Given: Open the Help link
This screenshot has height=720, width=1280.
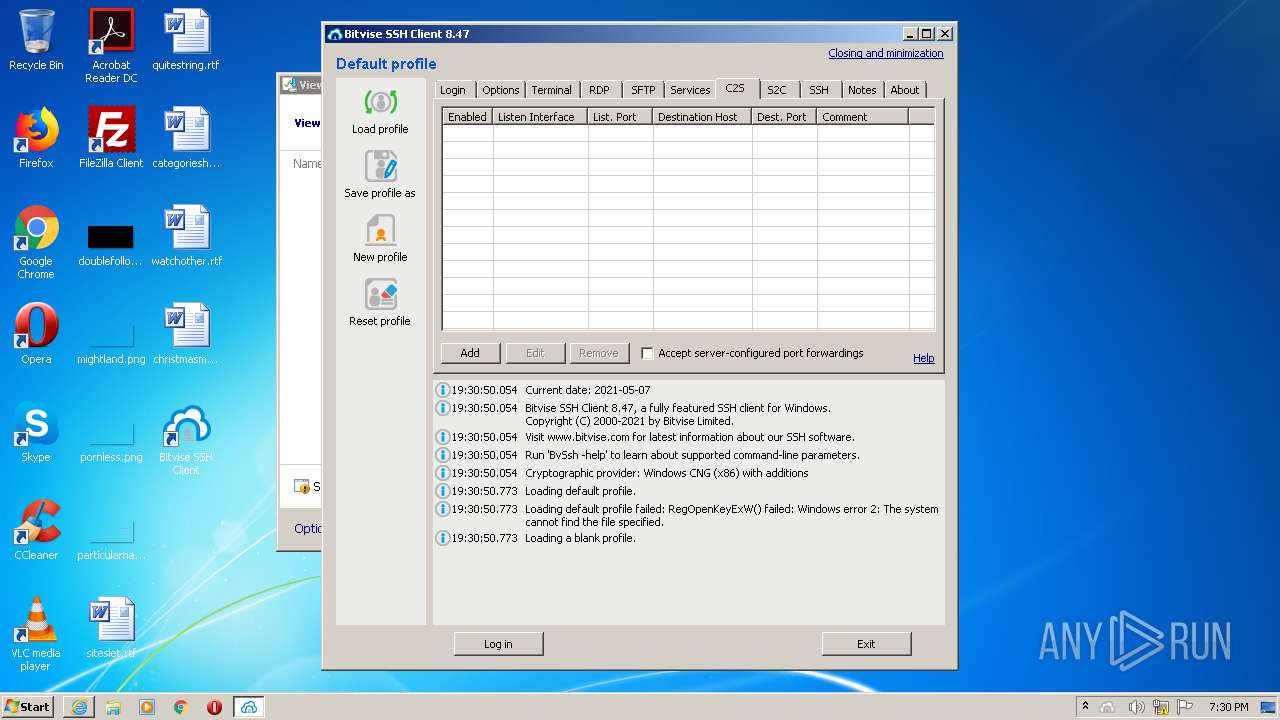Looking at the screenshot, I should (924, 358).
